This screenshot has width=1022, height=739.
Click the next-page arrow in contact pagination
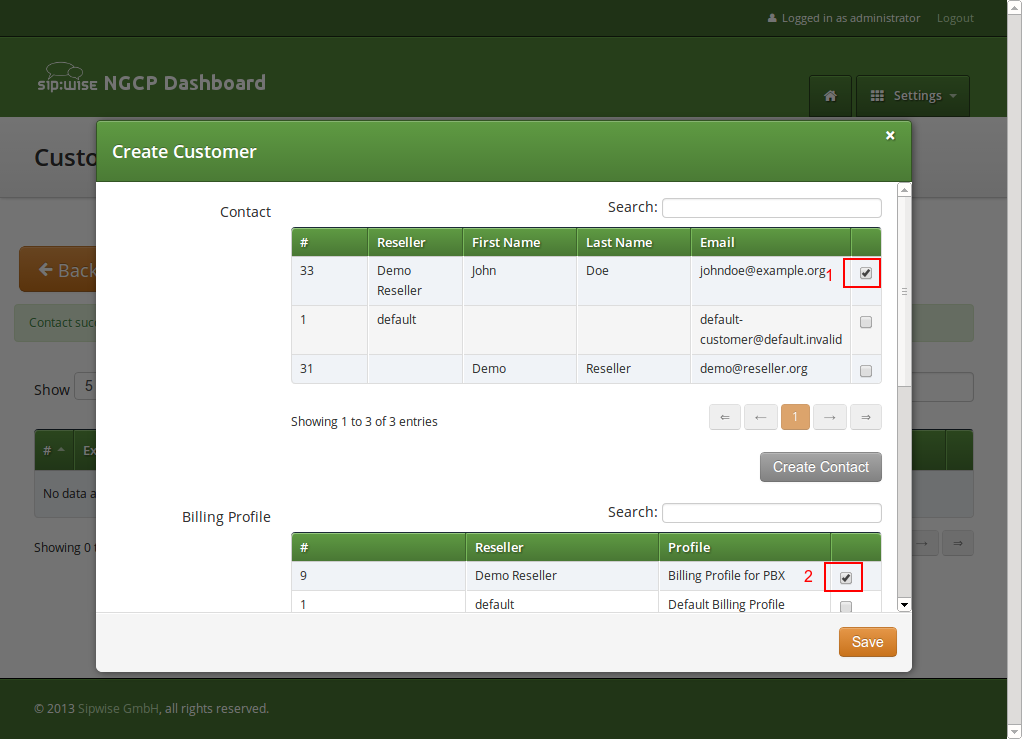click(829, 417)
